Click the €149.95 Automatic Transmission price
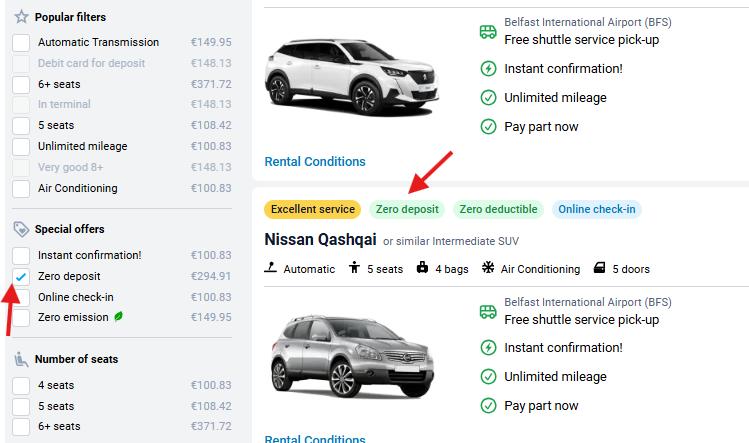The width and height of the screenshot is (749, 443). point(211,42)
